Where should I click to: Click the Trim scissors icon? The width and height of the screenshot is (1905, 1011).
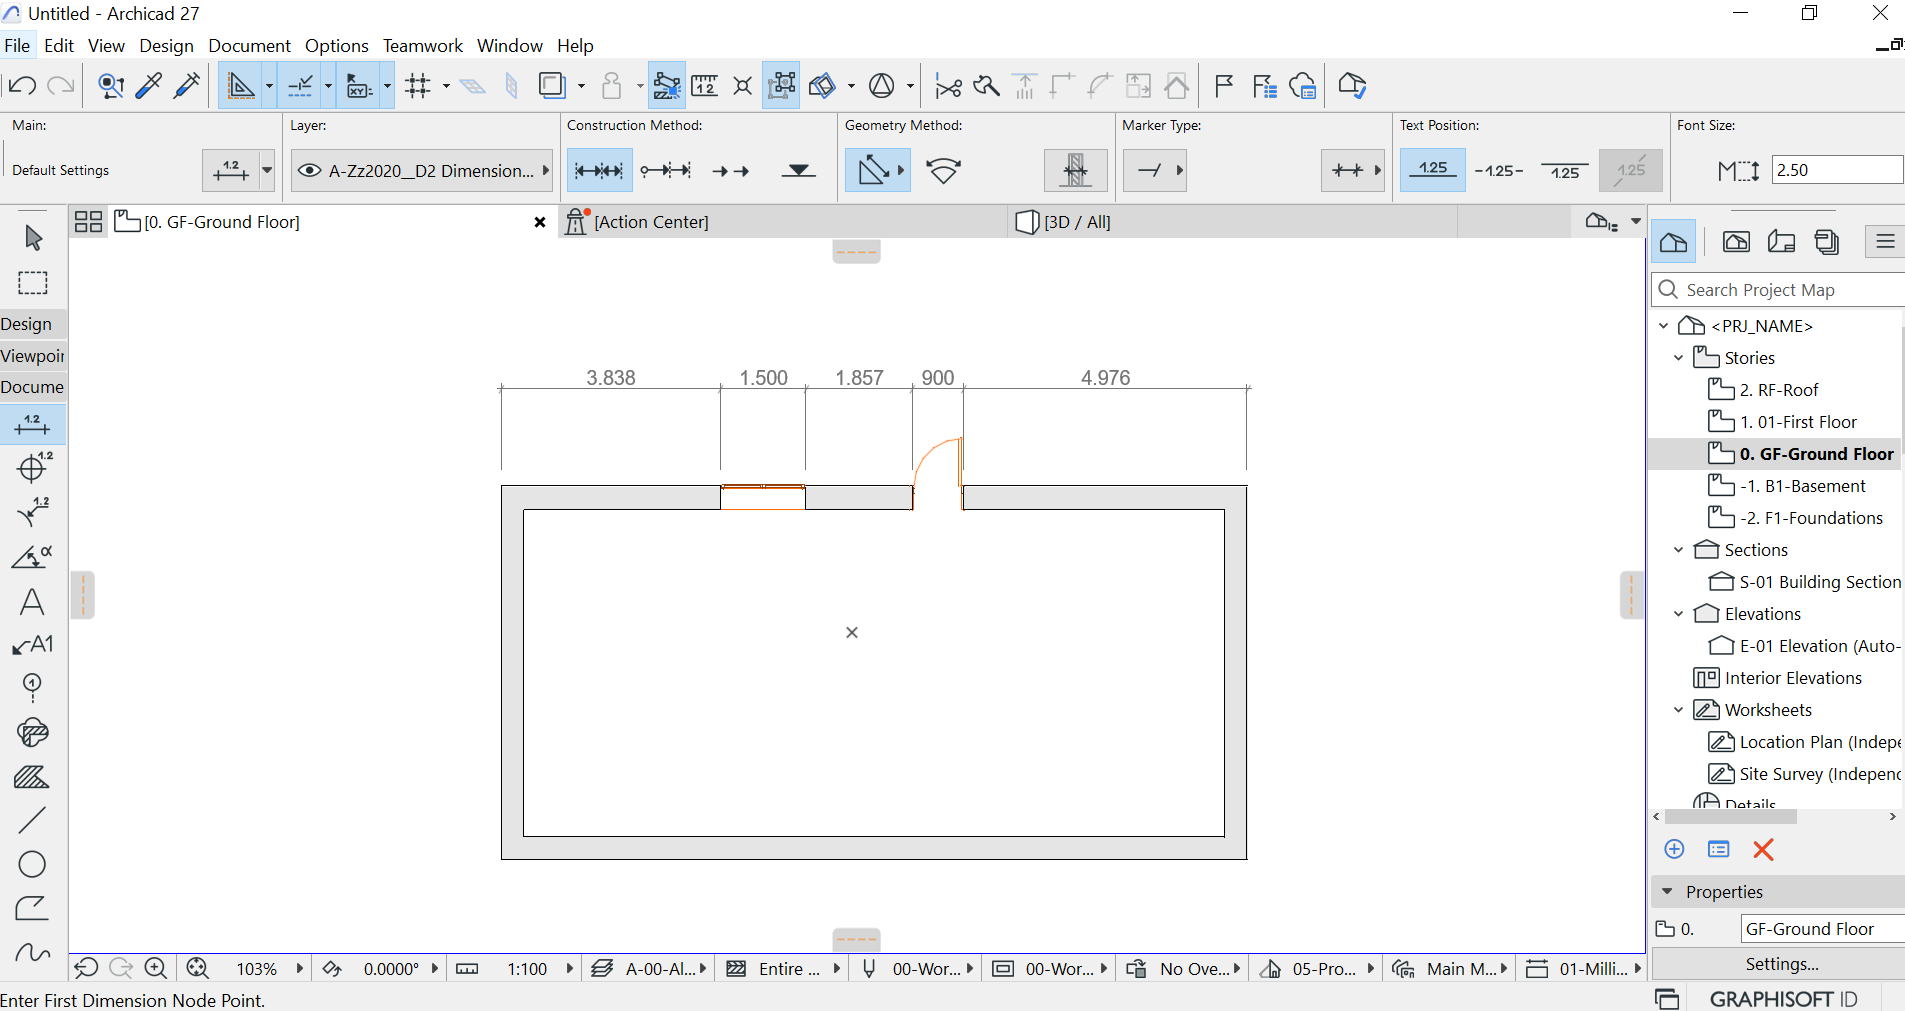coord(948,86)
